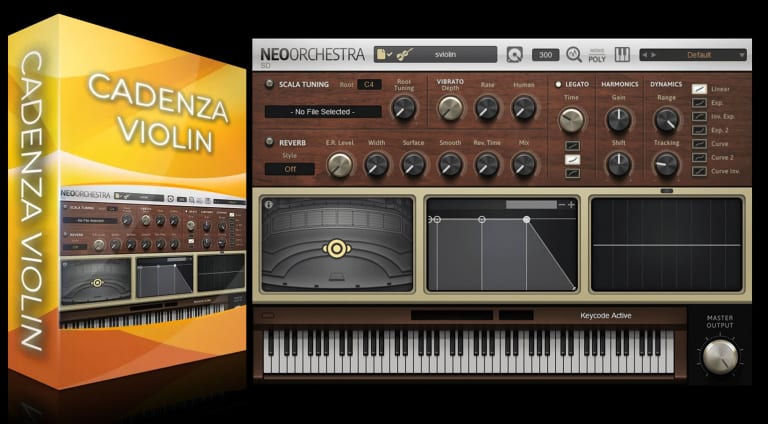The height and width of the screenshot is (424, 768).
Task: Click the Vibrato Depth knob
Action: coord(451,108)
